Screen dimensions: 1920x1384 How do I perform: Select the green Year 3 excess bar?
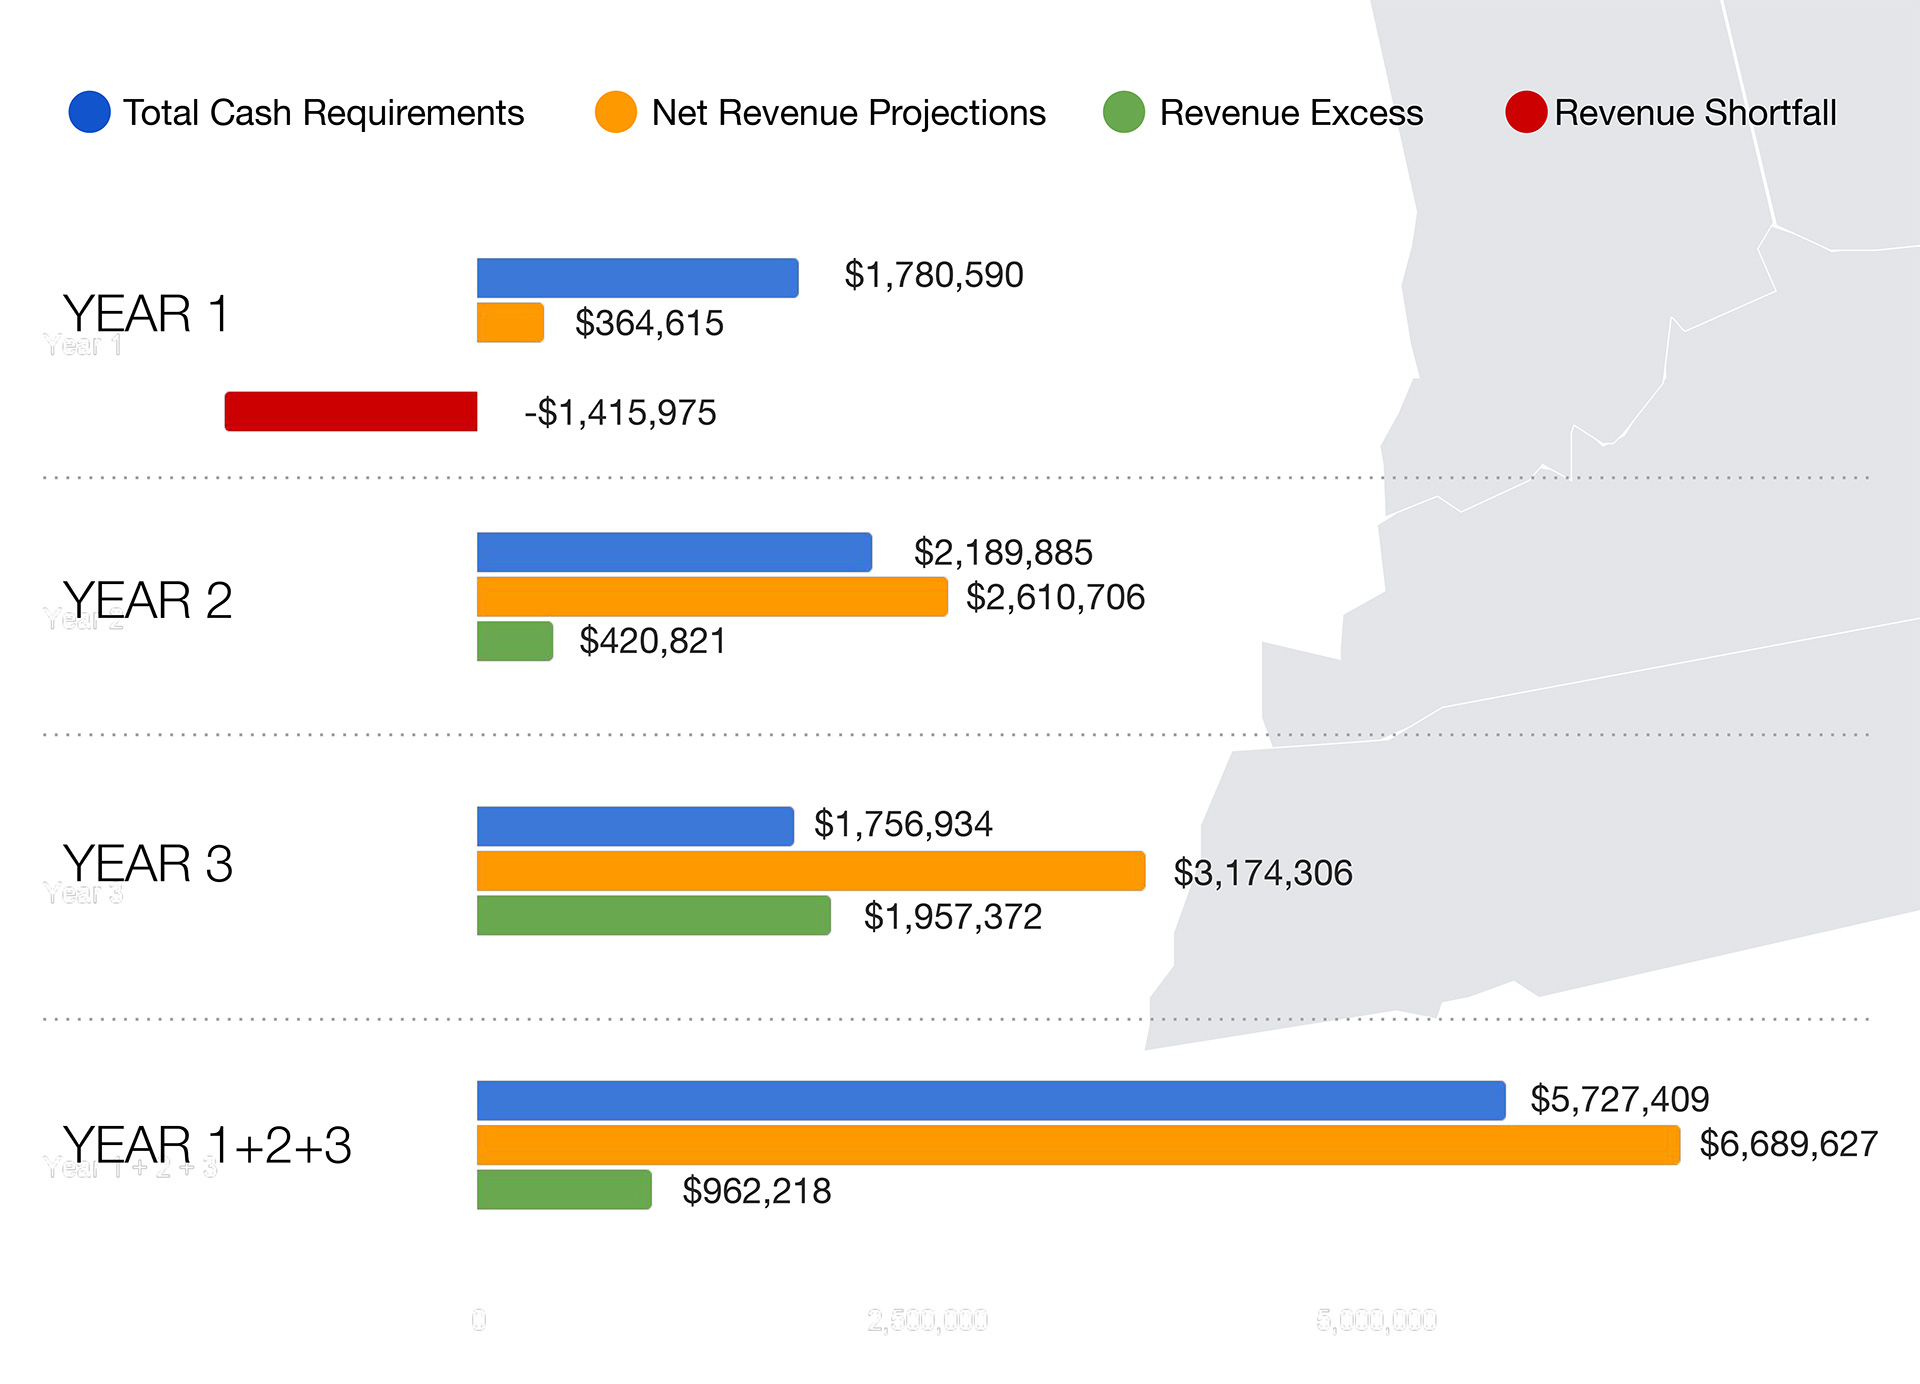pos(653,915)
